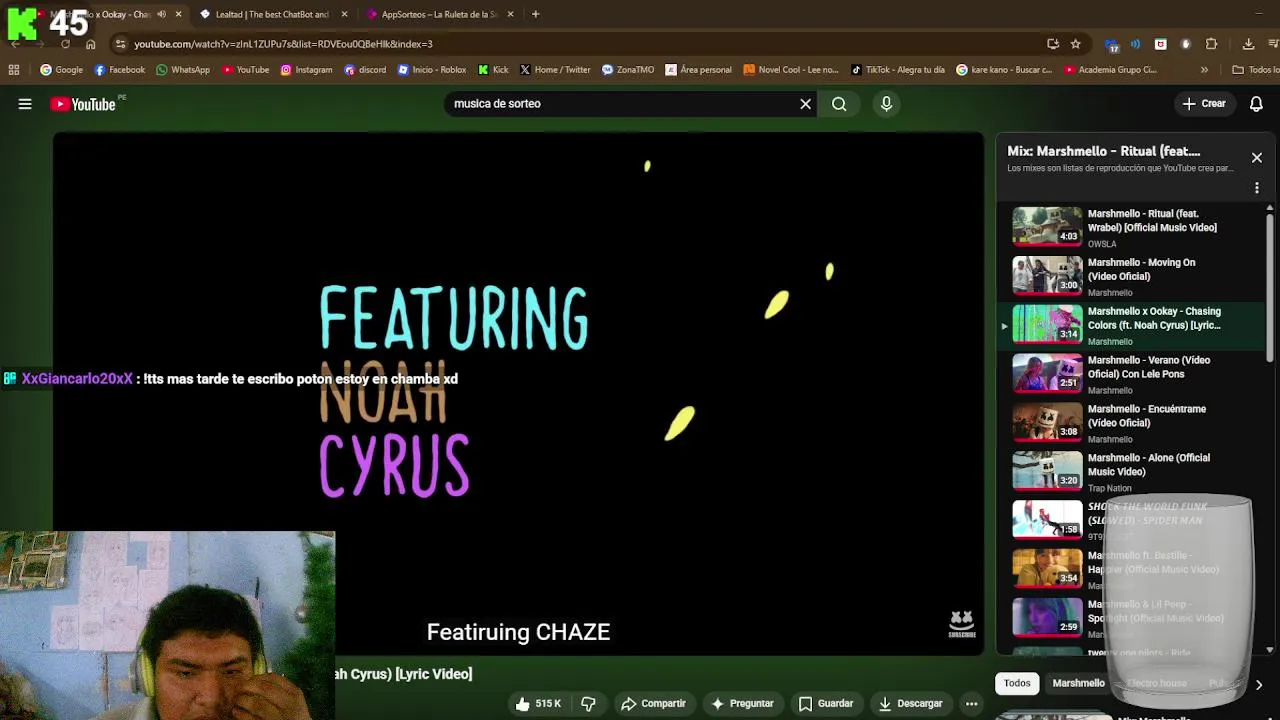Play Marshmello - Ritual thumbnail in the mix
The height and width of the screenshot is (720, 1280).
pyautogui.click(x=1047, y=226)
